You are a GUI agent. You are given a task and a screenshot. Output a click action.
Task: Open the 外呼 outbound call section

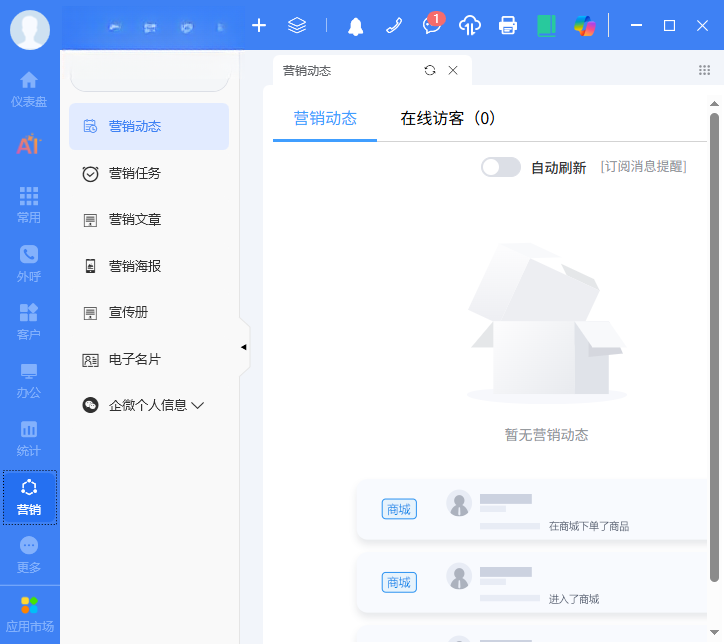[29, 264]
